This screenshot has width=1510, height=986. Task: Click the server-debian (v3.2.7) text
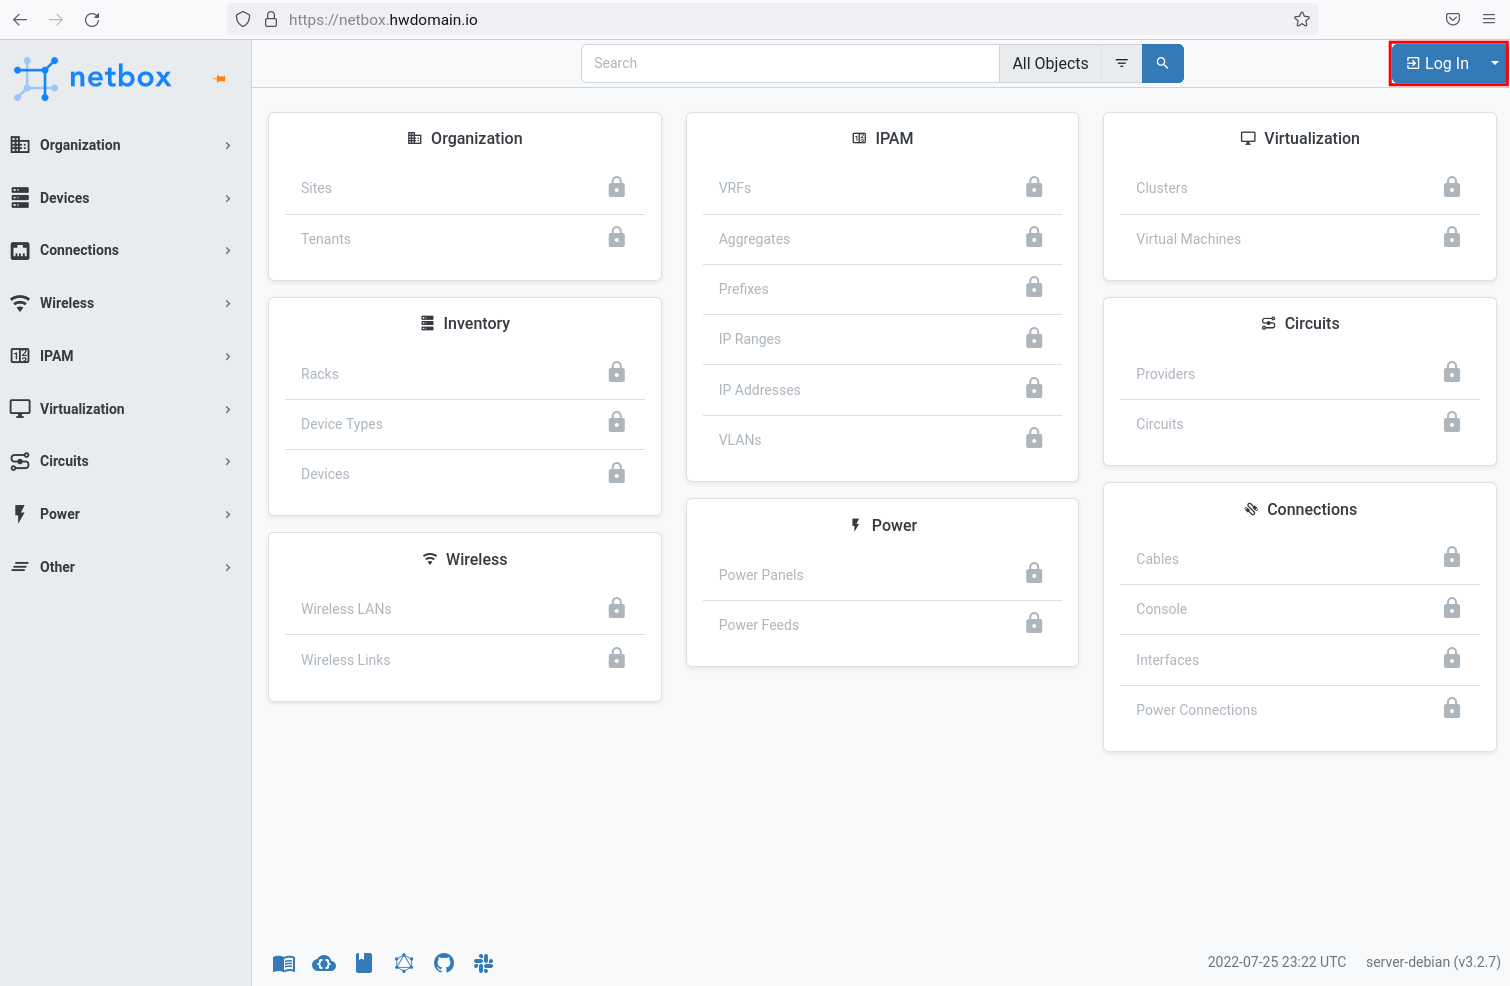[1433, 962]
